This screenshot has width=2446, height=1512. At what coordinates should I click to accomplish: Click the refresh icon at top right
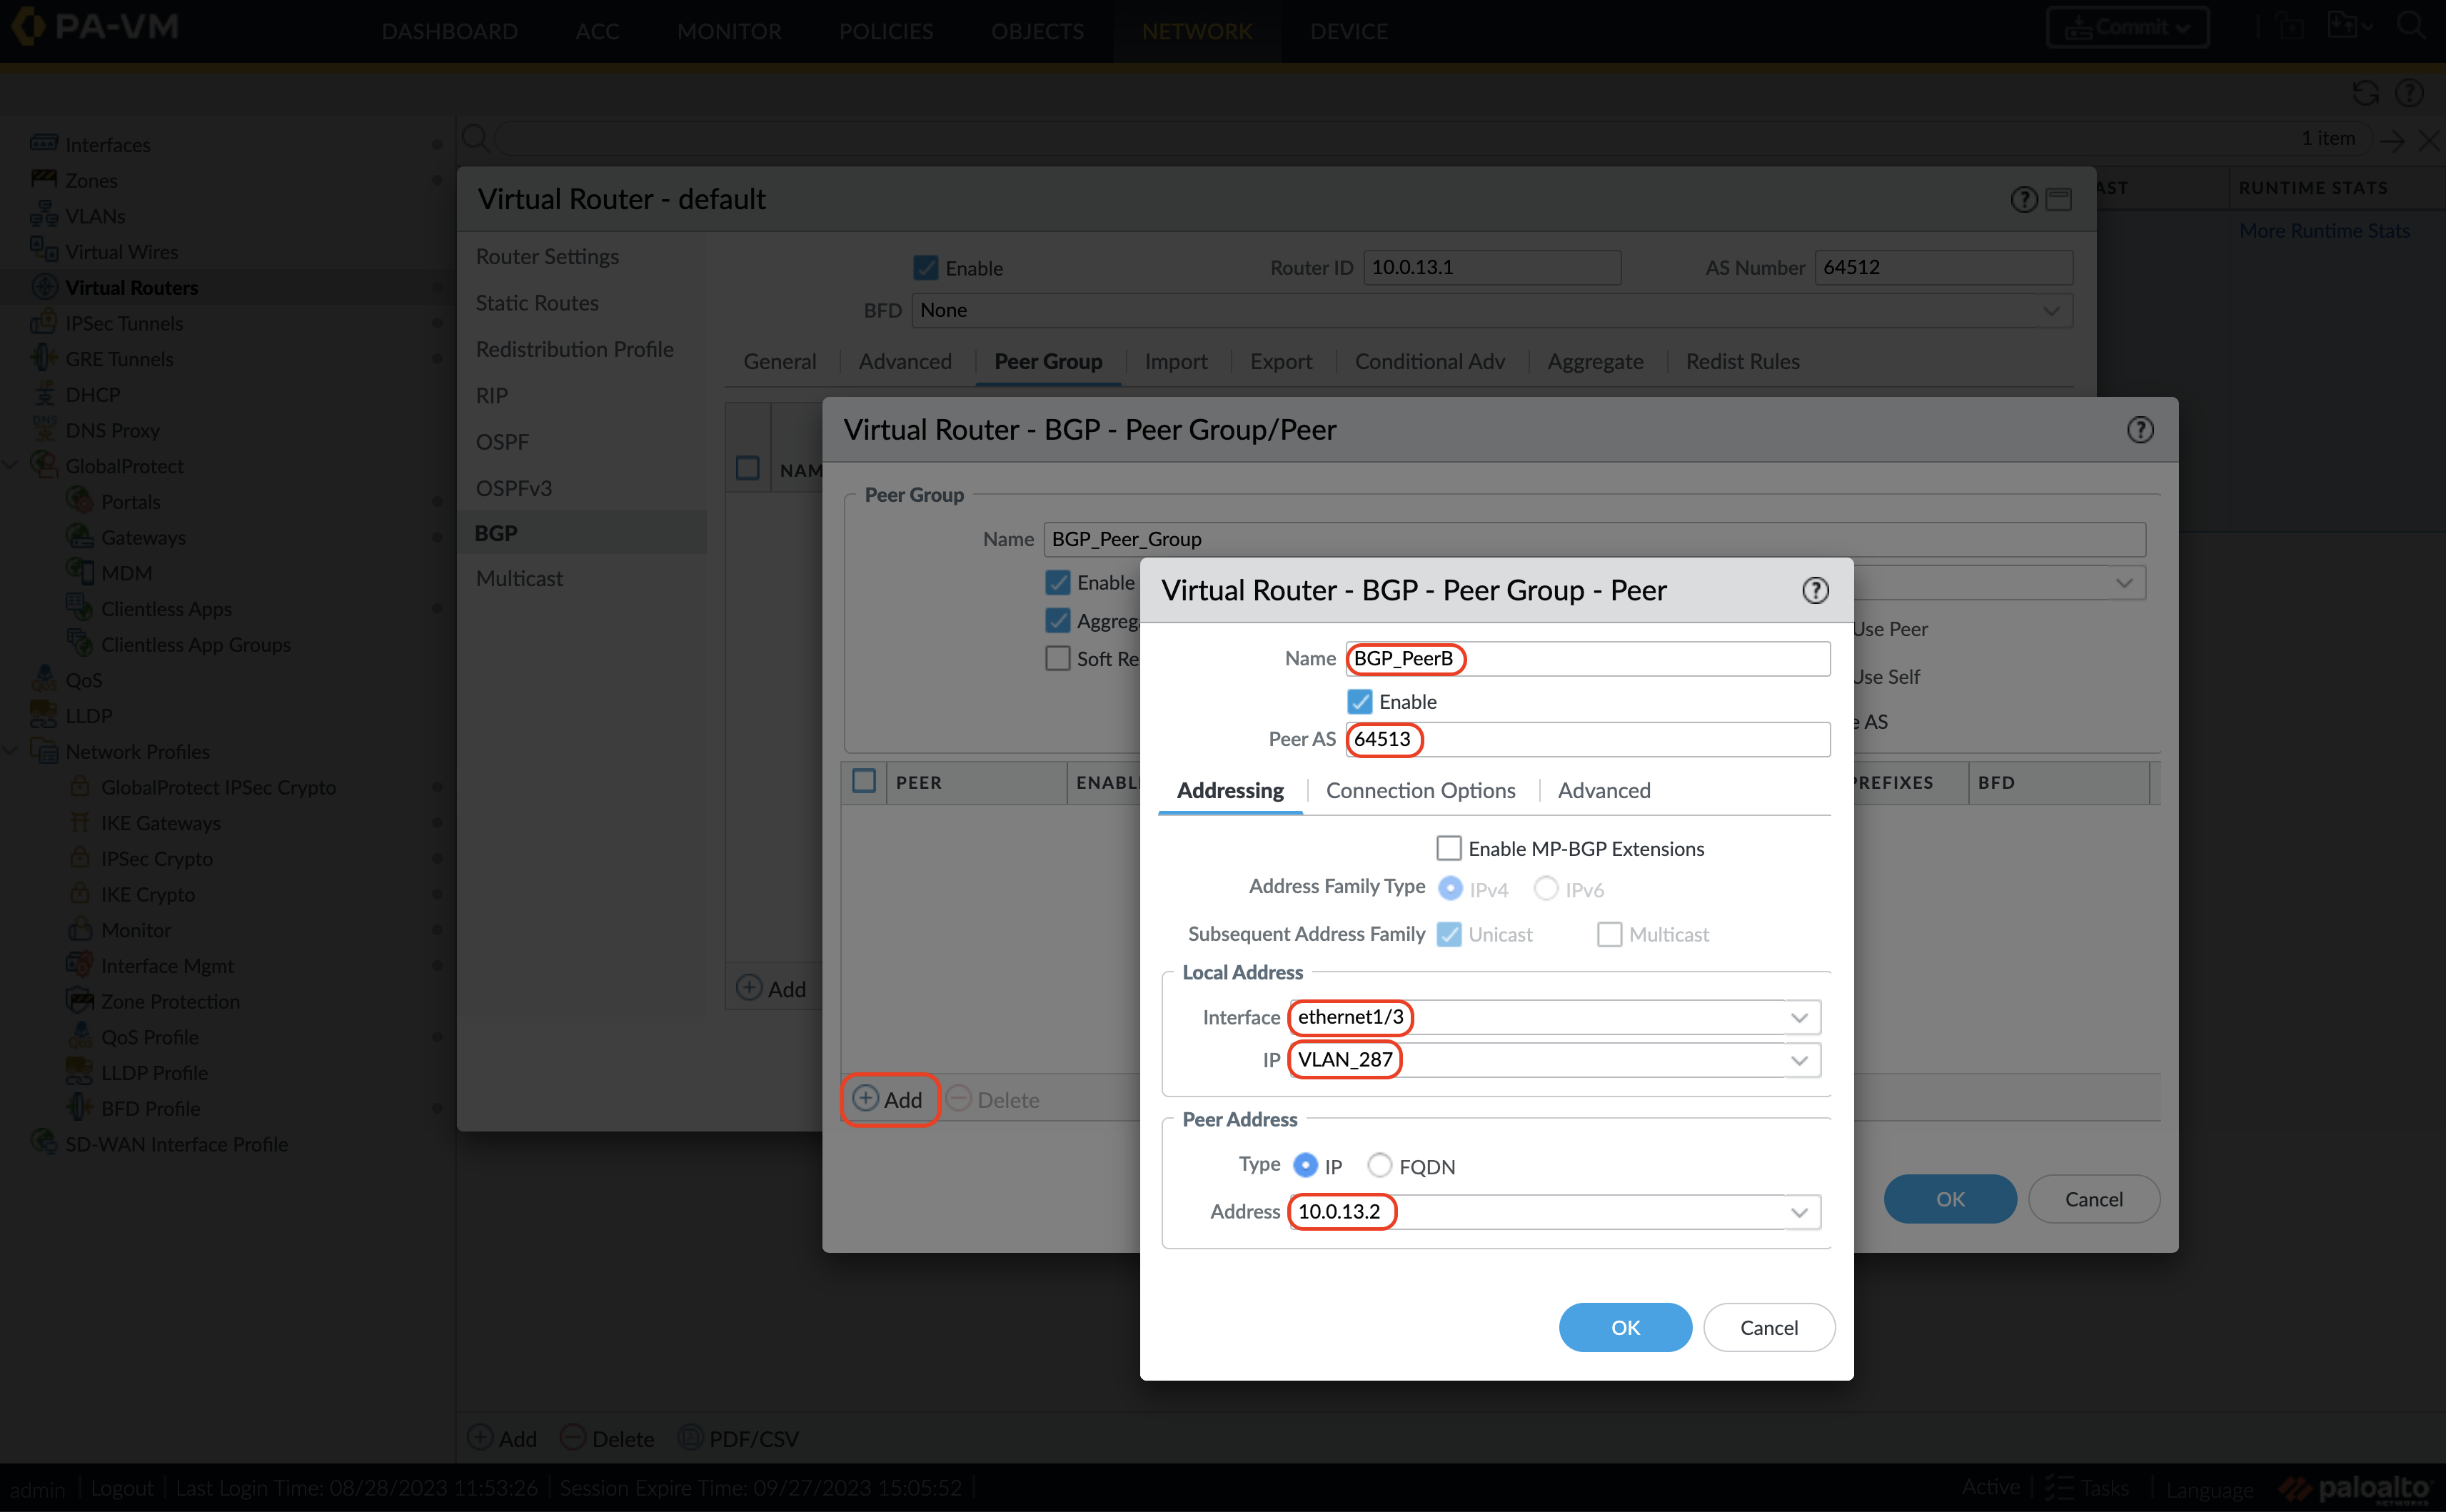click(2365, 93)
